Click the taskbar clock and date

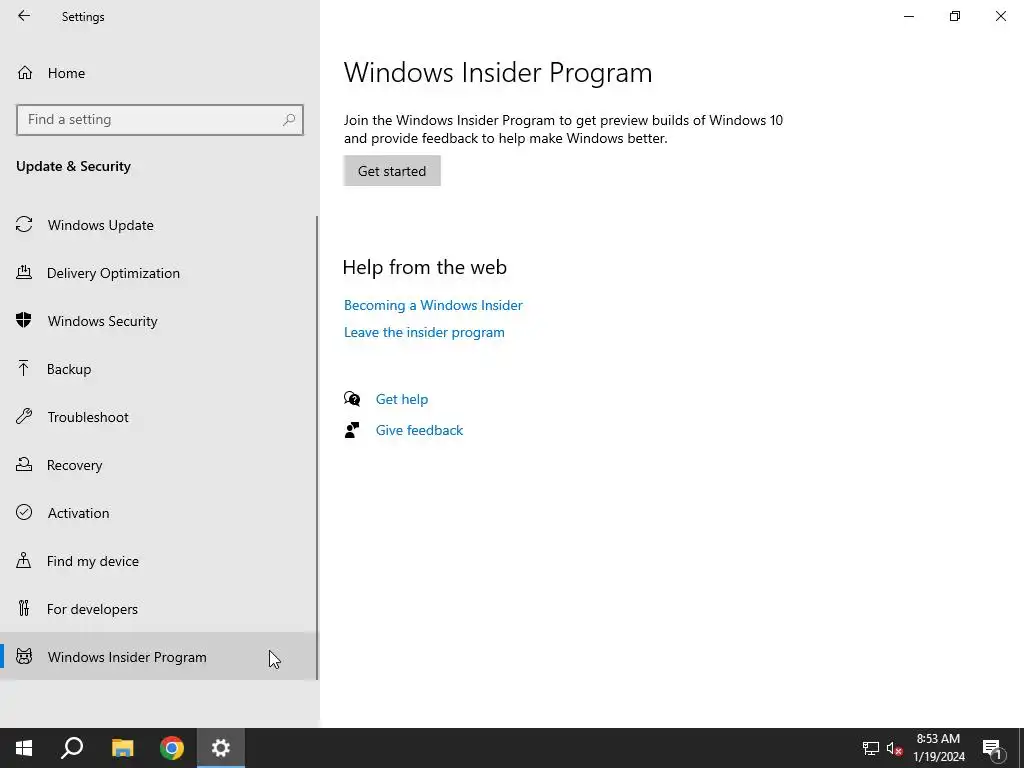938,748
